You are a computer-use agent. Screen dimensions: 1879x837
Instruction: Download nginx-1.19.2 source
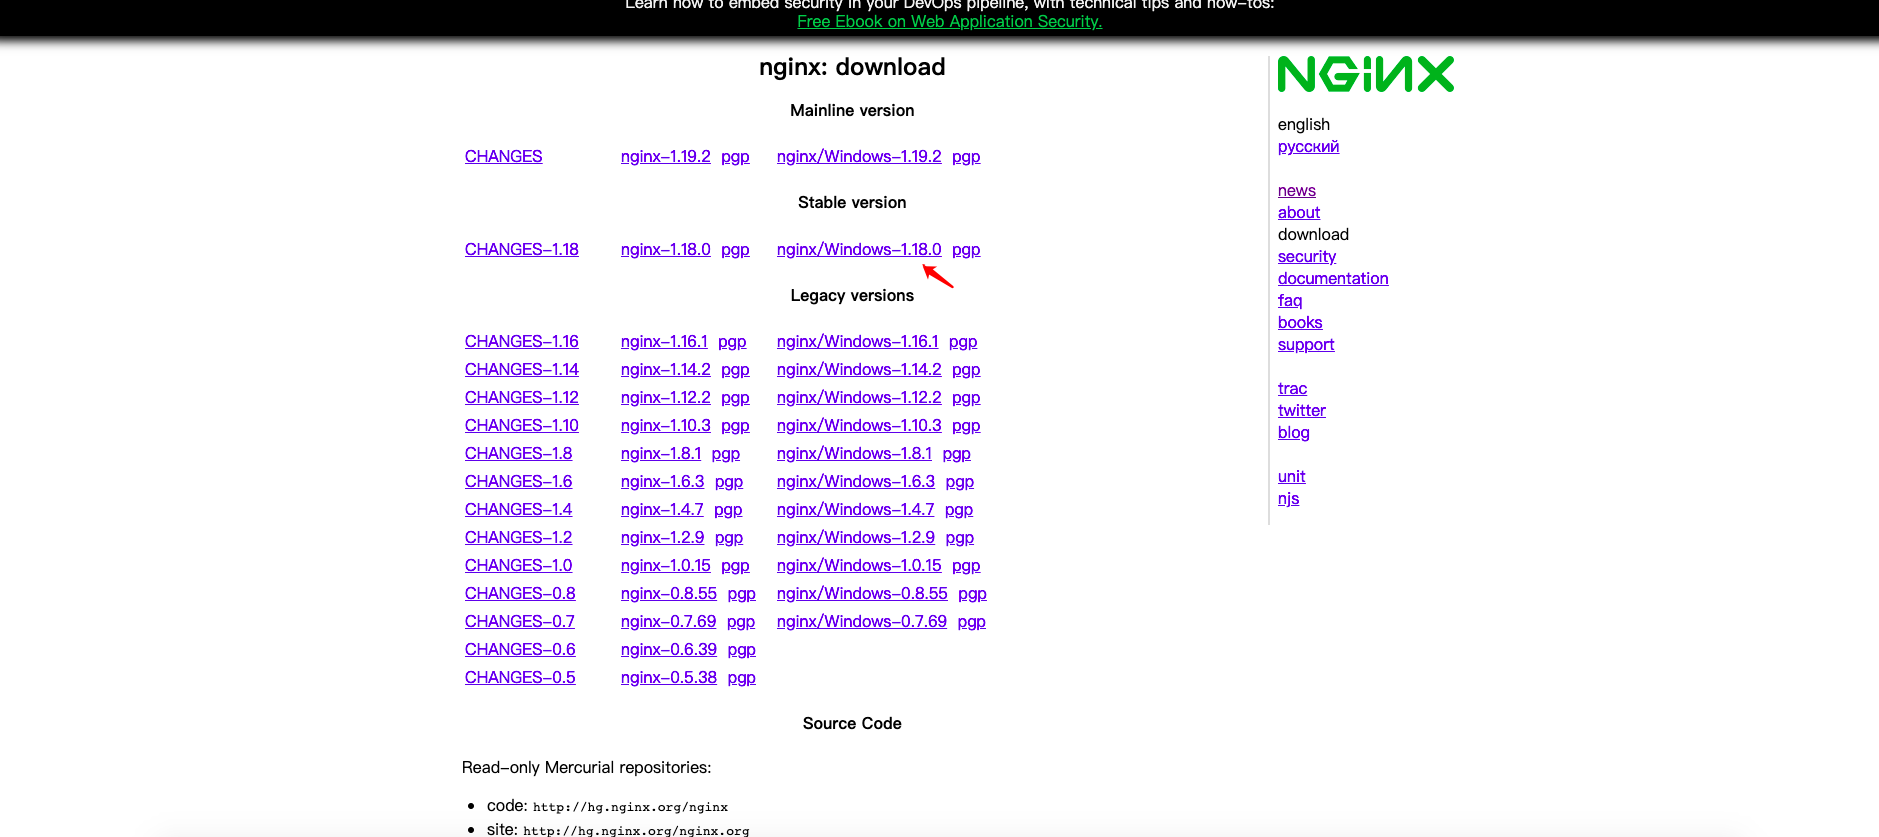pos(665,157)
